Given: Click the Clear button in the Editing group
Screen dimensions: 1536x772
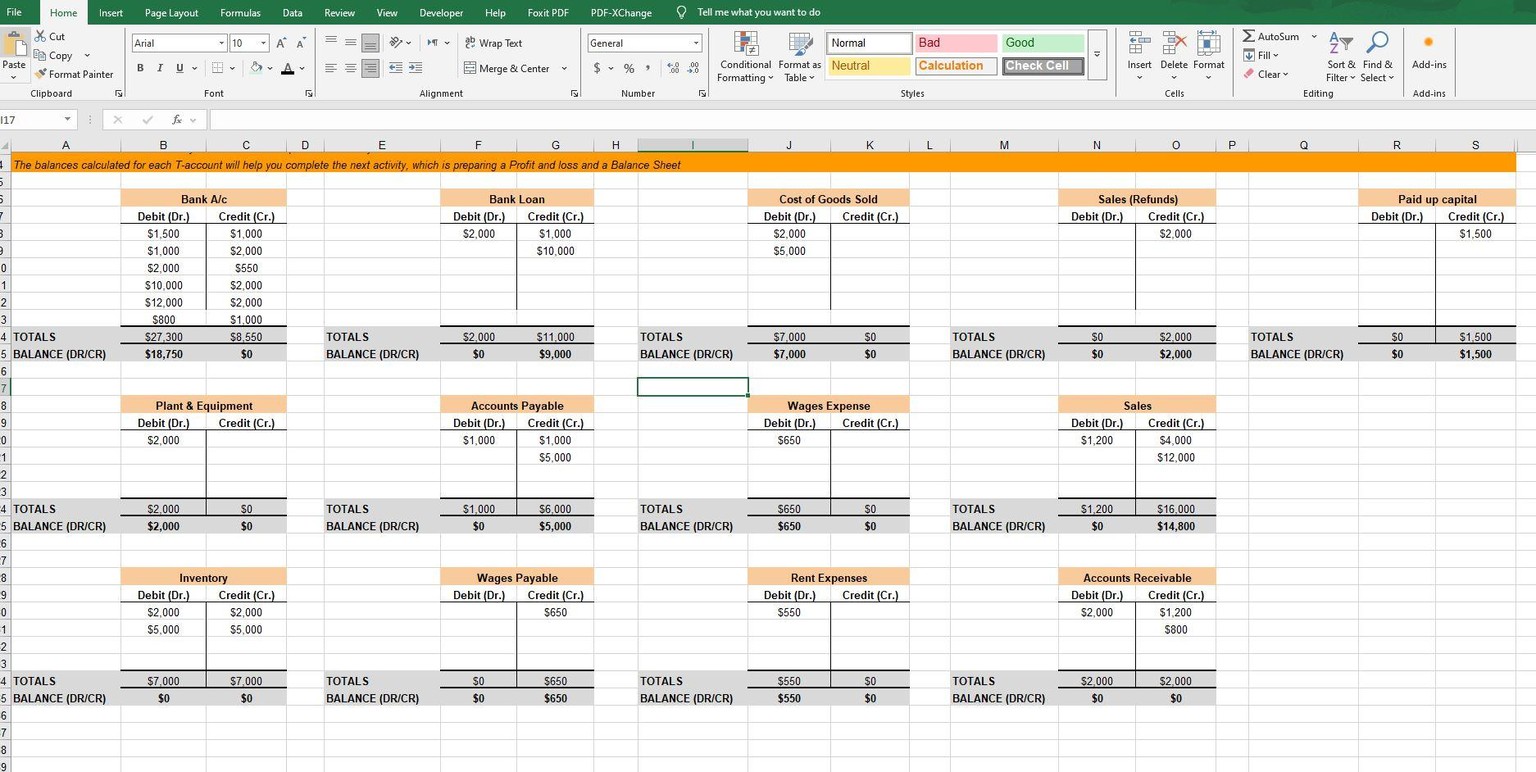Looking at the screenshot, I should point(1265,74).
